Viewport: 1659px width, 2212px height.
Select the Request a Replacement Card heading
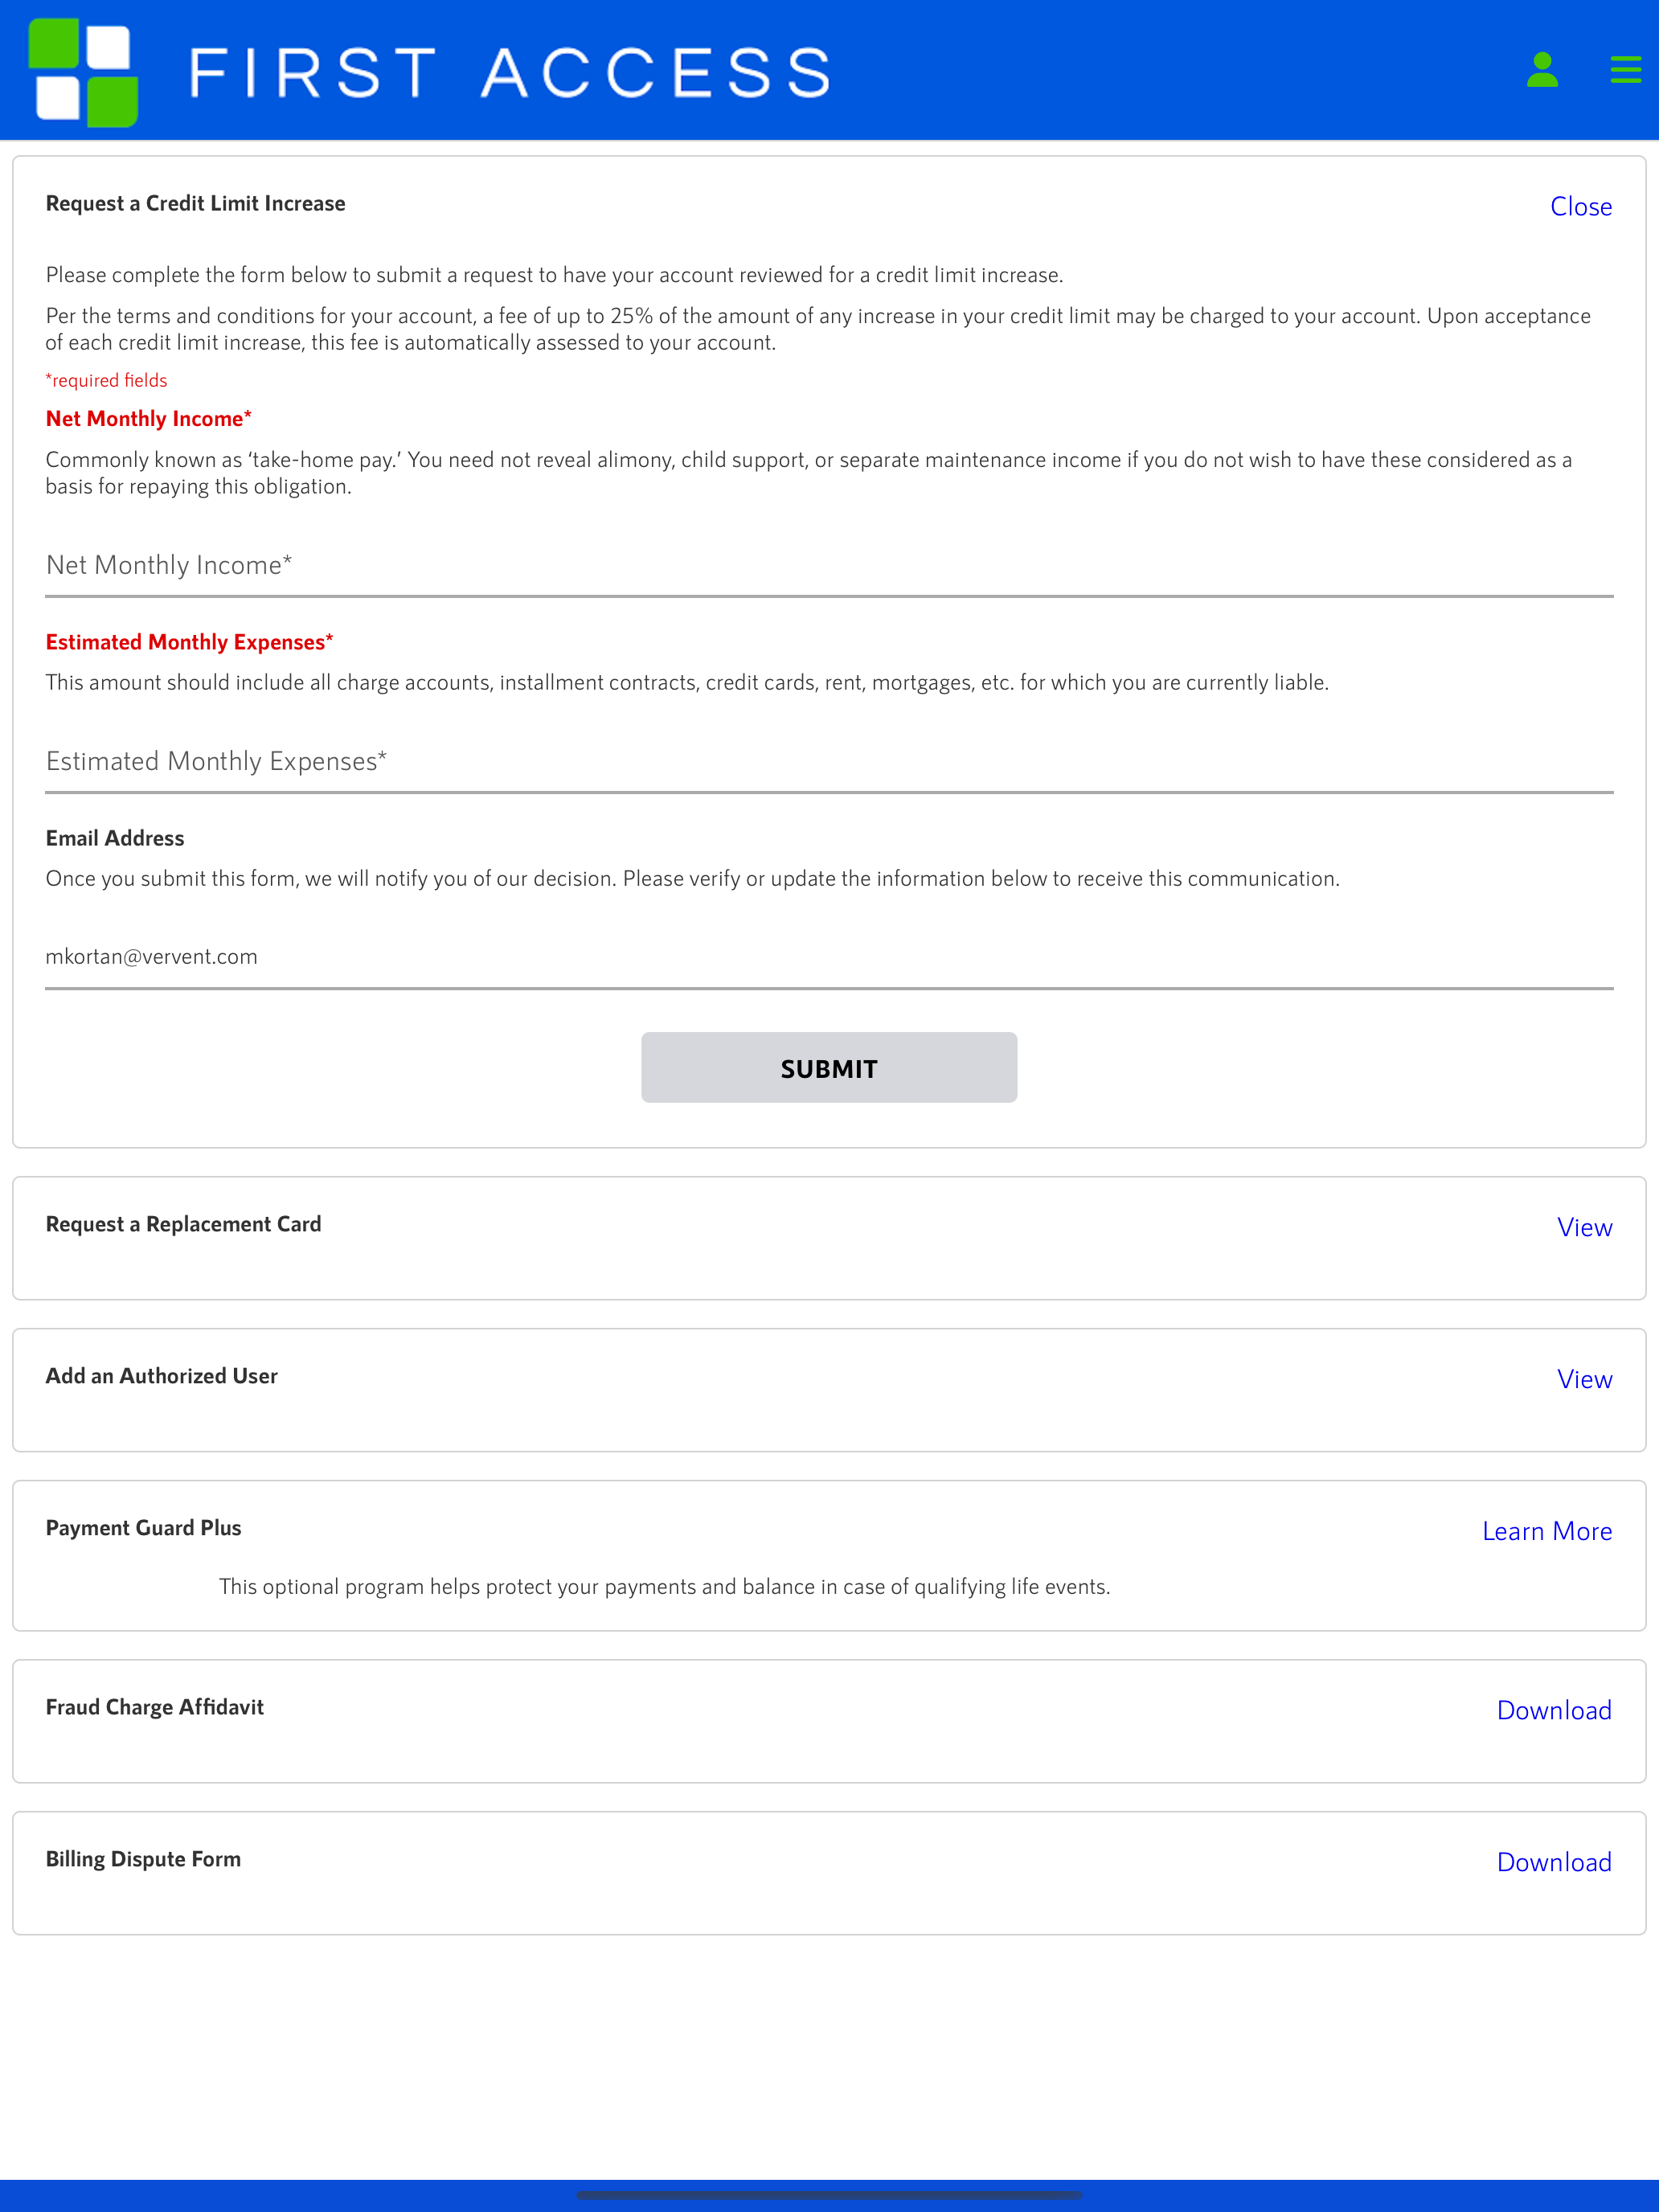click(x=183, y=1224)
